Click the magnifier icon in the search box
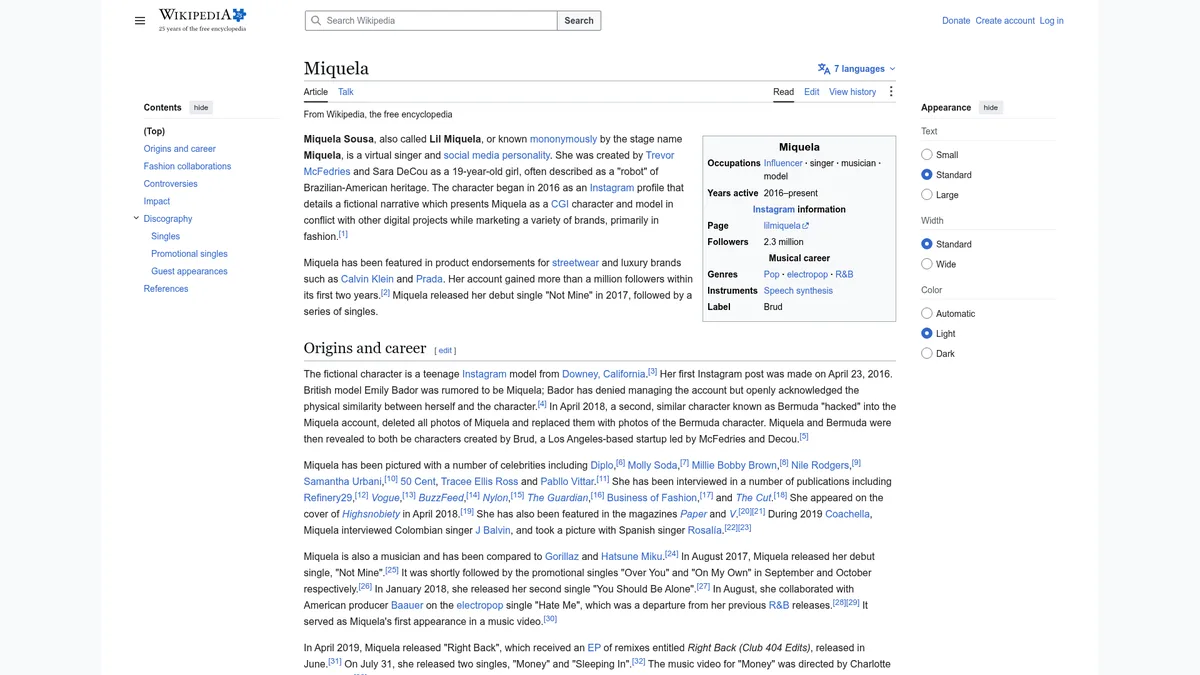The image size is (1200, 675). (x=316, y=20)
